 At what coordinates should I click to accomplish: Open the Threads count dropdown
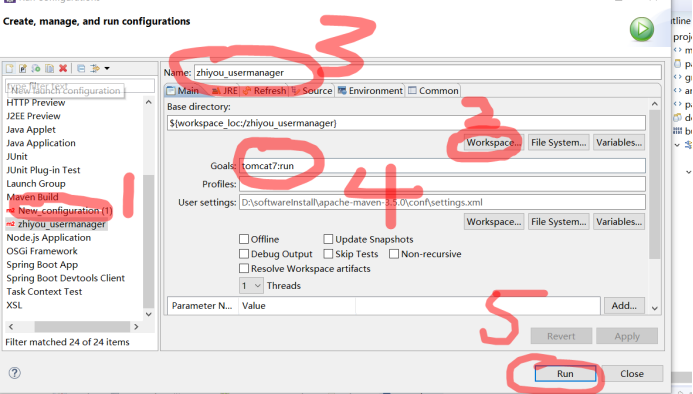point(251,286)
